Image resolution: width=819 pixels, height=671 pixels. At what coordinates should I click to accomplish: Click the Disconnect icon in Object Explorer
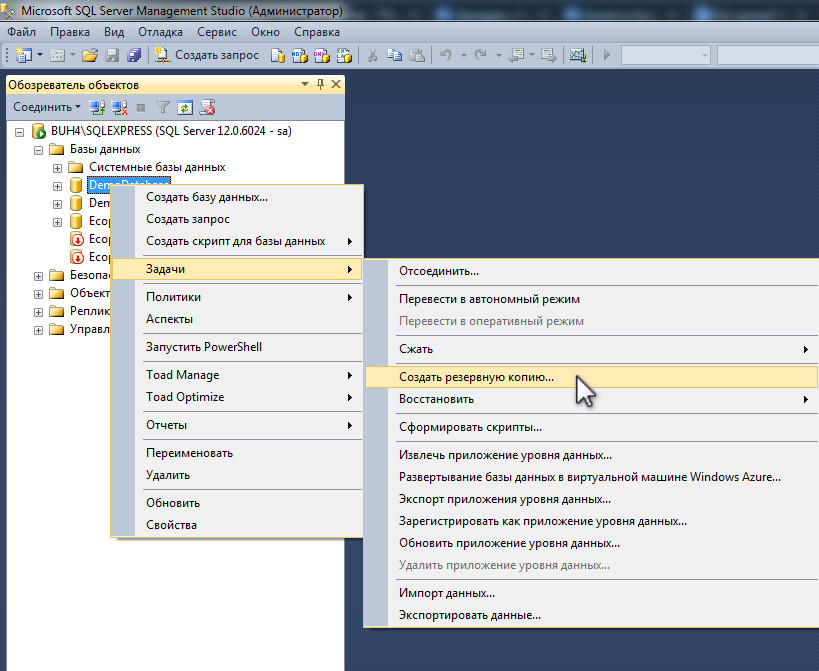pos(119,107)
